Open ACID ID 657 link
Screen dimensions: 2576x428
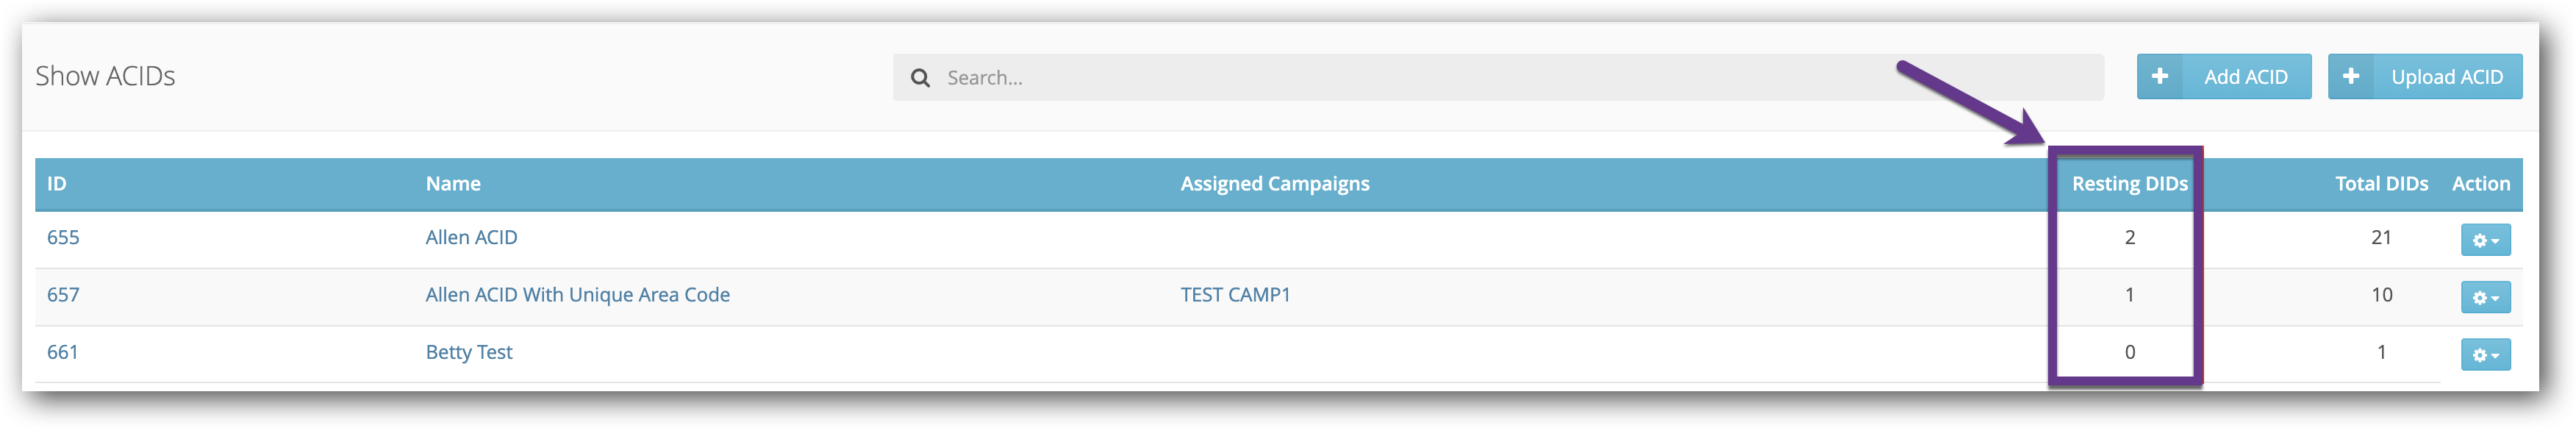coord(63,294)
